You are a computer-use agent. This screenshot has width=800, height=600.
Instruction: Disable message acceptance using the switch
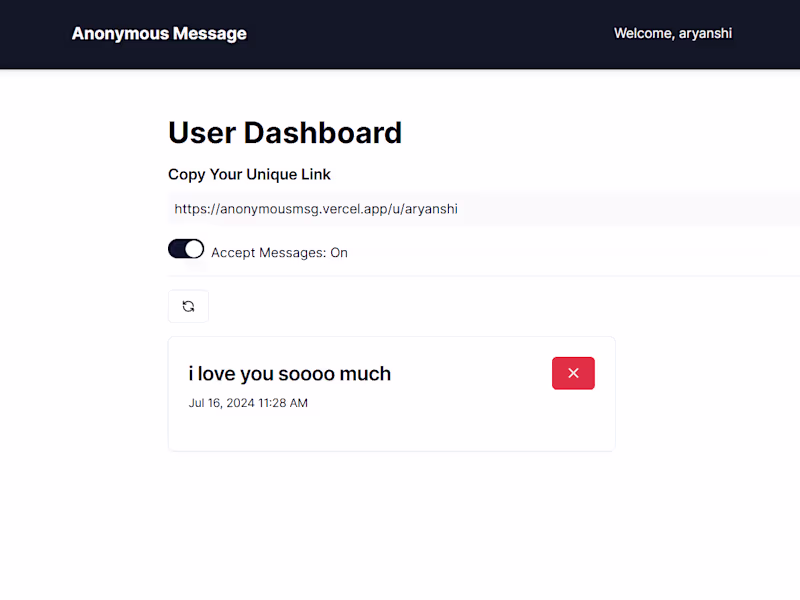pyautogui.click(x=186, y=248)
